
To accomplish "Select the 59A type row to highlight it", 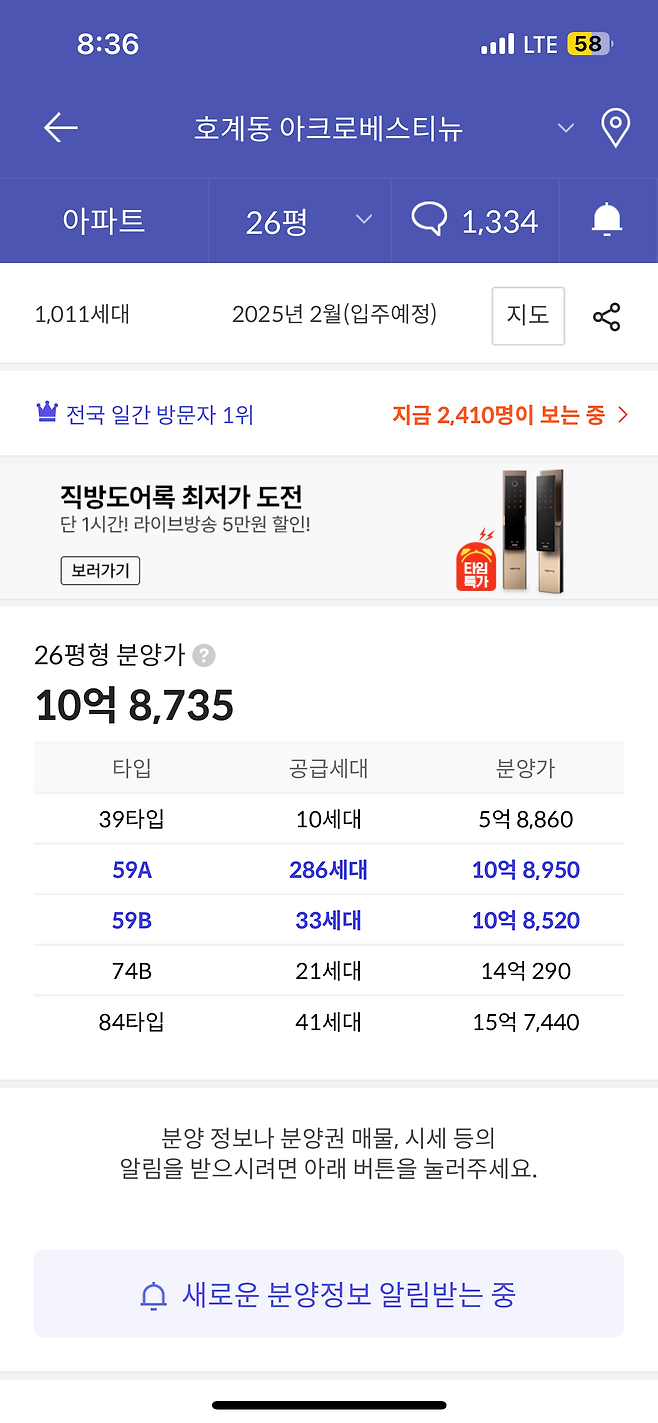I will pos(329,869).
